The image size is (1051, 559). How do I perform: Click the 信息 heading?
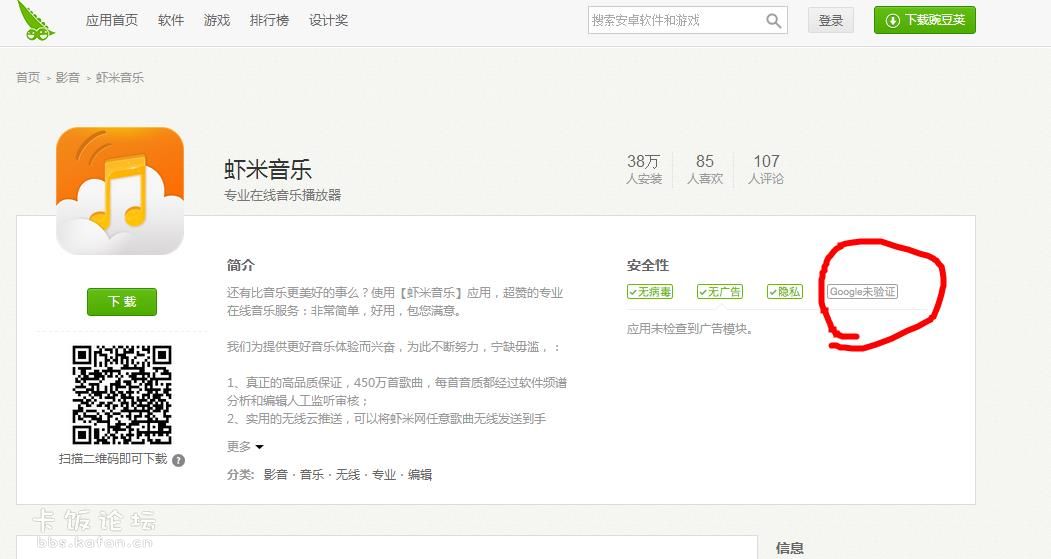[x=790, y=548]
